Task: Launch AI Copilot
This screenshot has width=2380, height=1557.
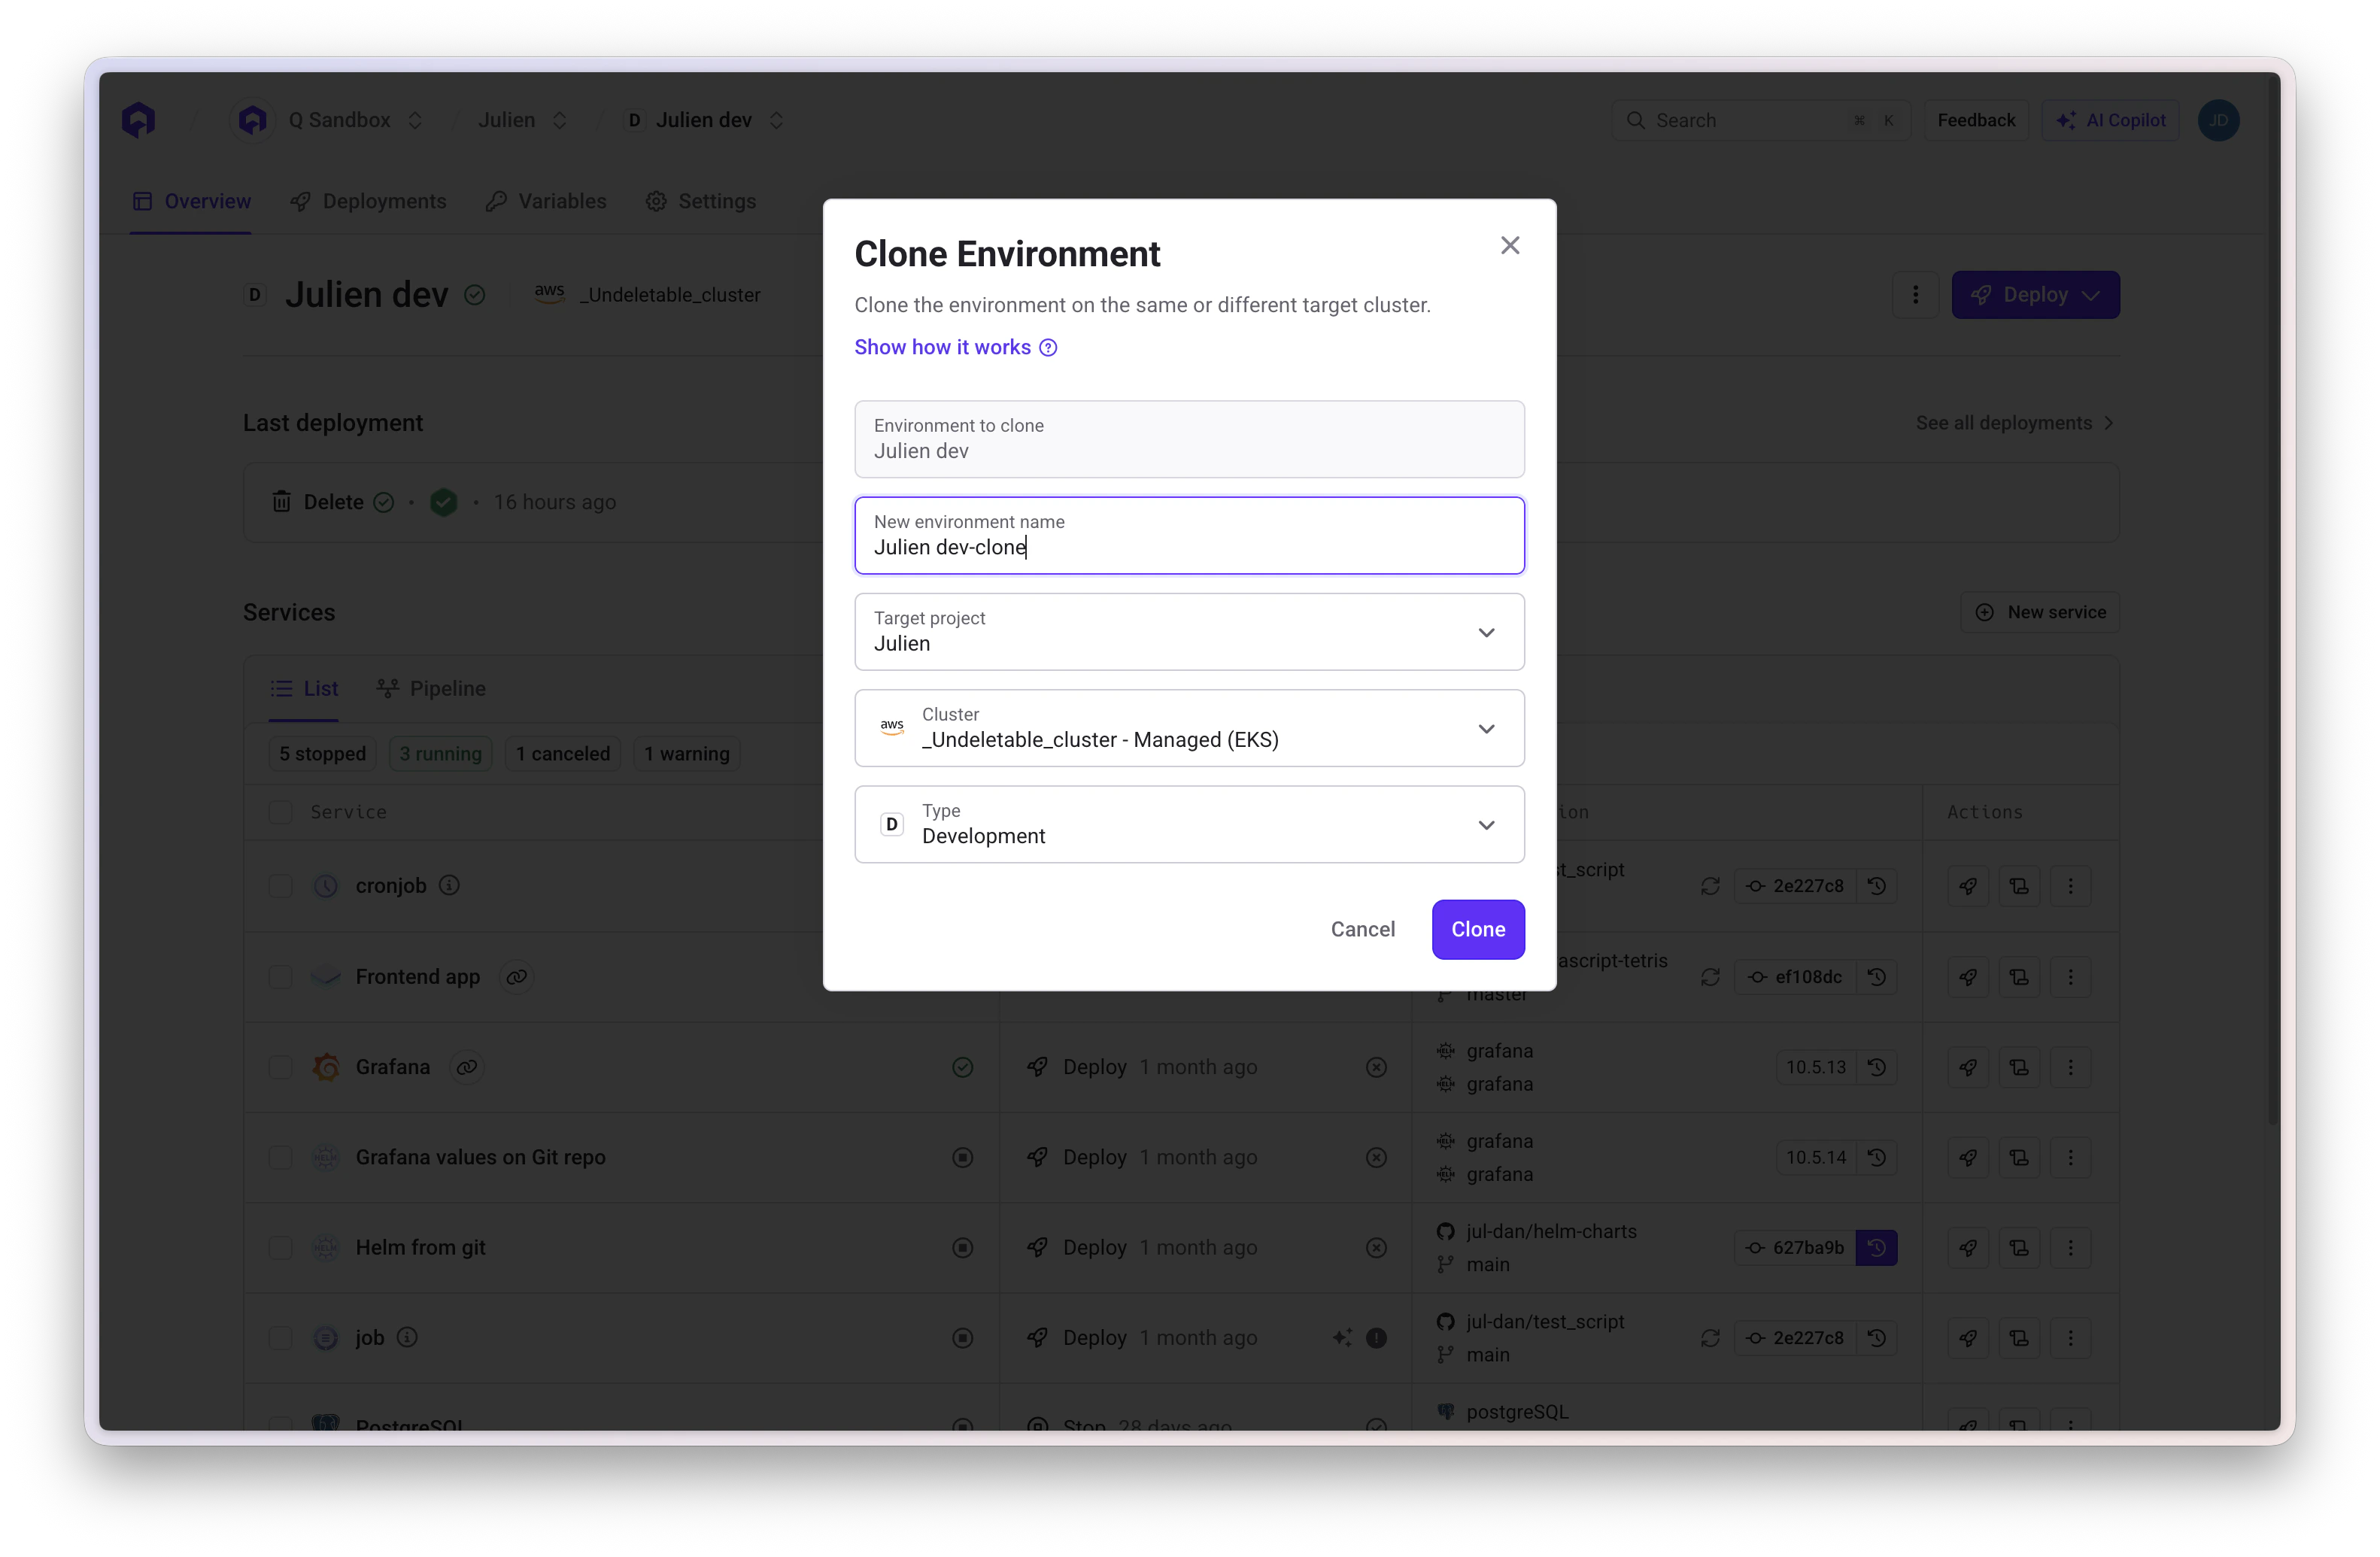Action: point(2110,120)
